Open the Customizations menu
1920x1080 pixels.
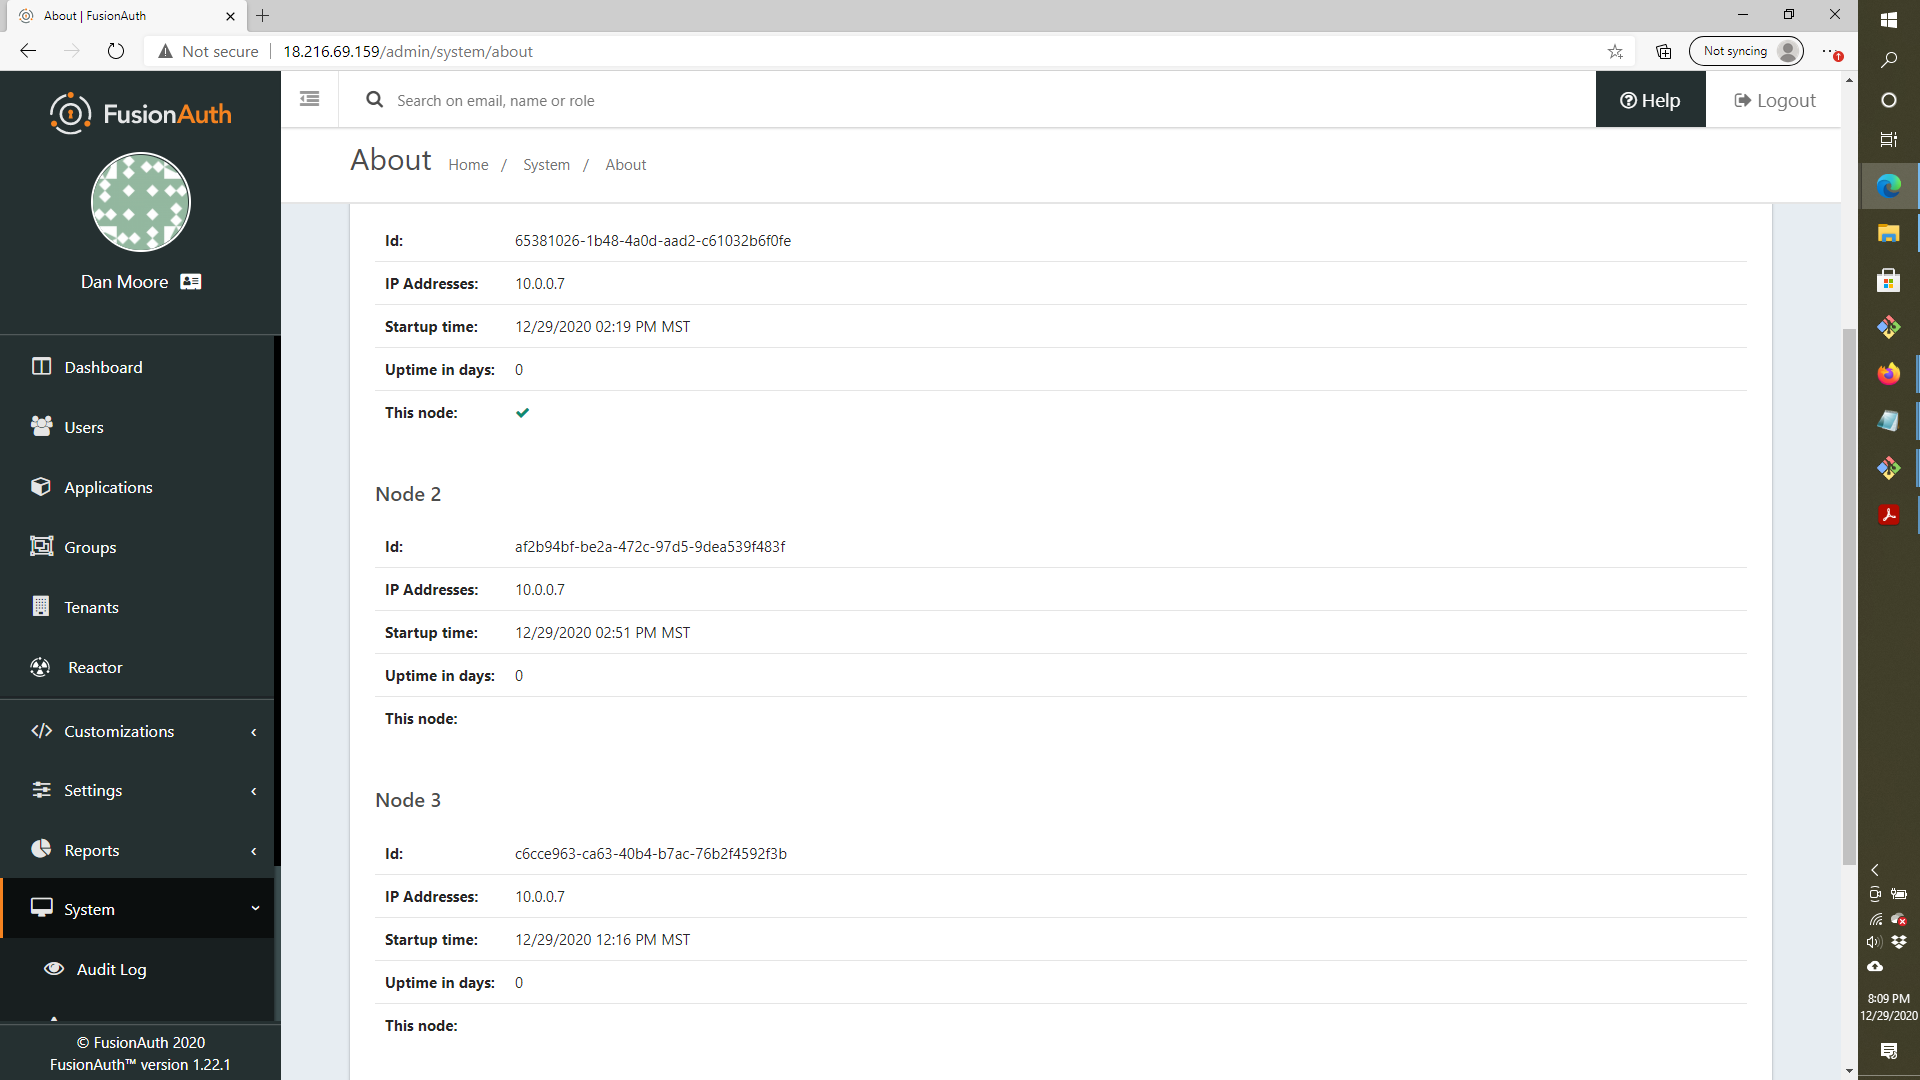coord(117,731)
